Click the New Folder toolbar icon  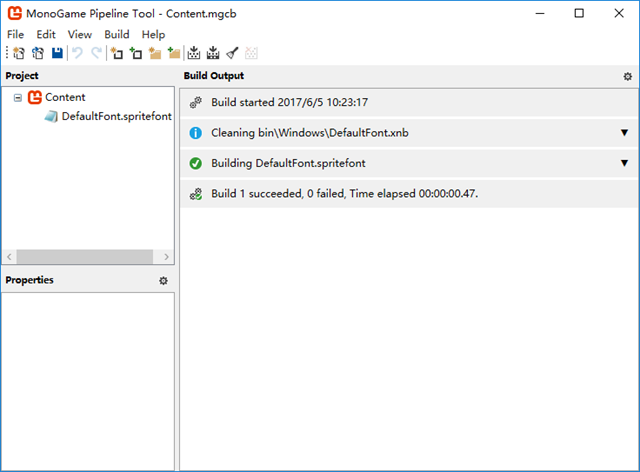(154, 53)
